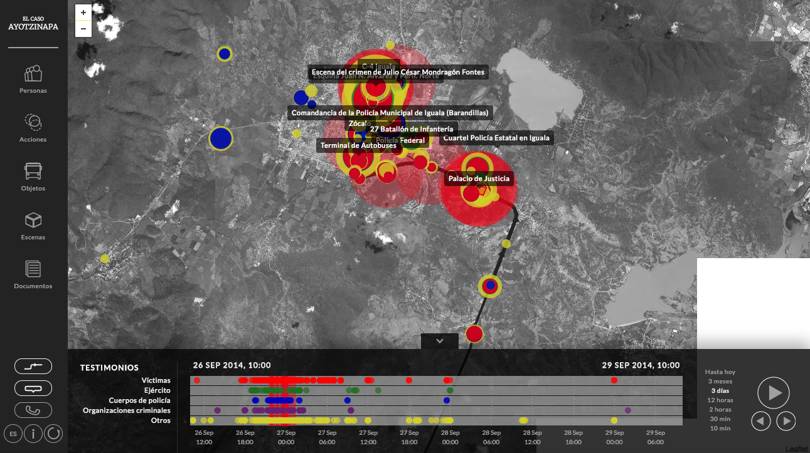Zoom out on the map

click(x=83, y=29)
